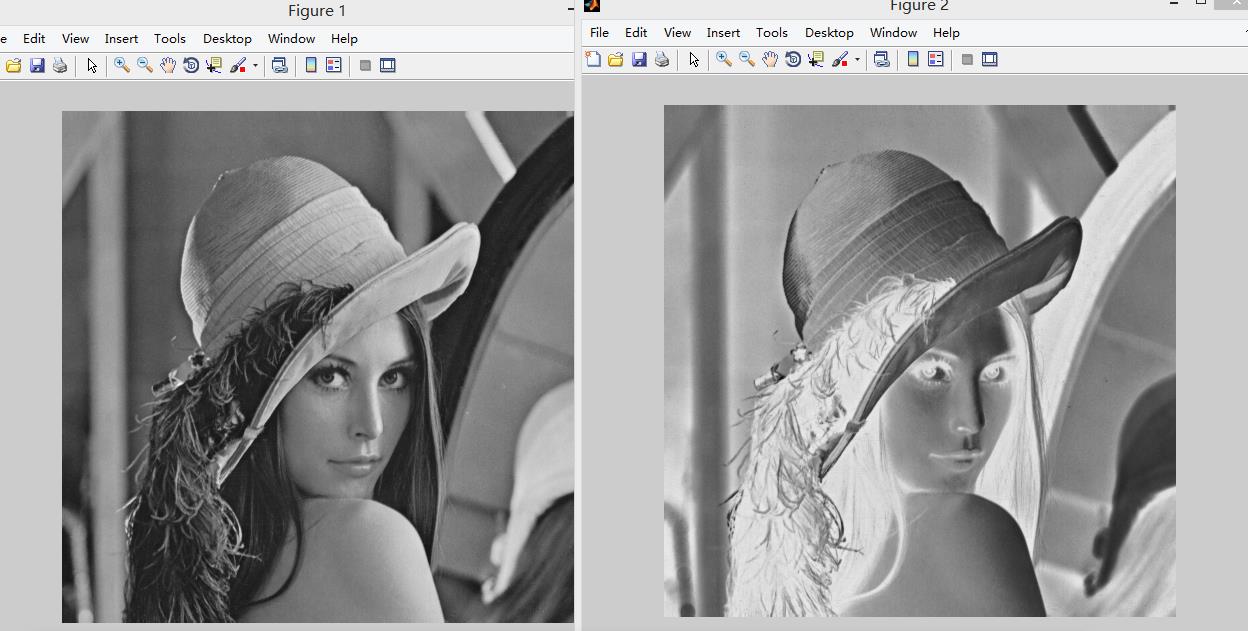The image size is (1248, 631).
Task: Open file icon in Figure 2 toolbar
Action: pyautogui.click(x=616, y=60)
